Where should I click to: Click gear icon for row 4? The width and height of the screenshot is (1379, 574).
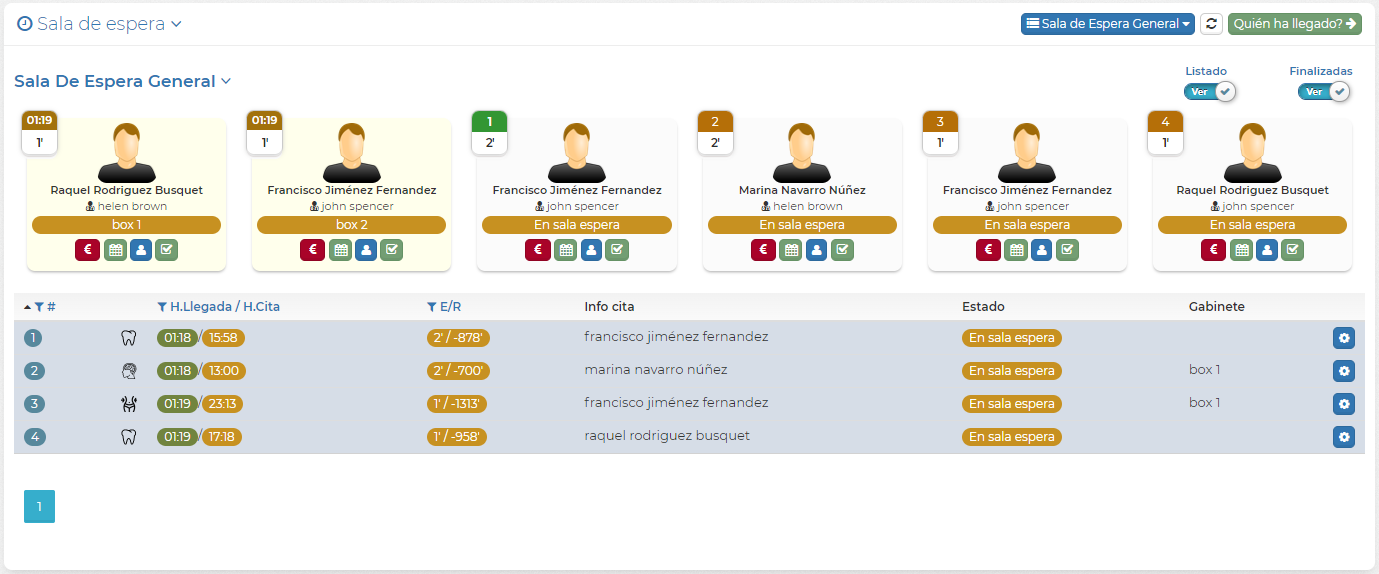pyautogui.click(x=1343, y=437)
